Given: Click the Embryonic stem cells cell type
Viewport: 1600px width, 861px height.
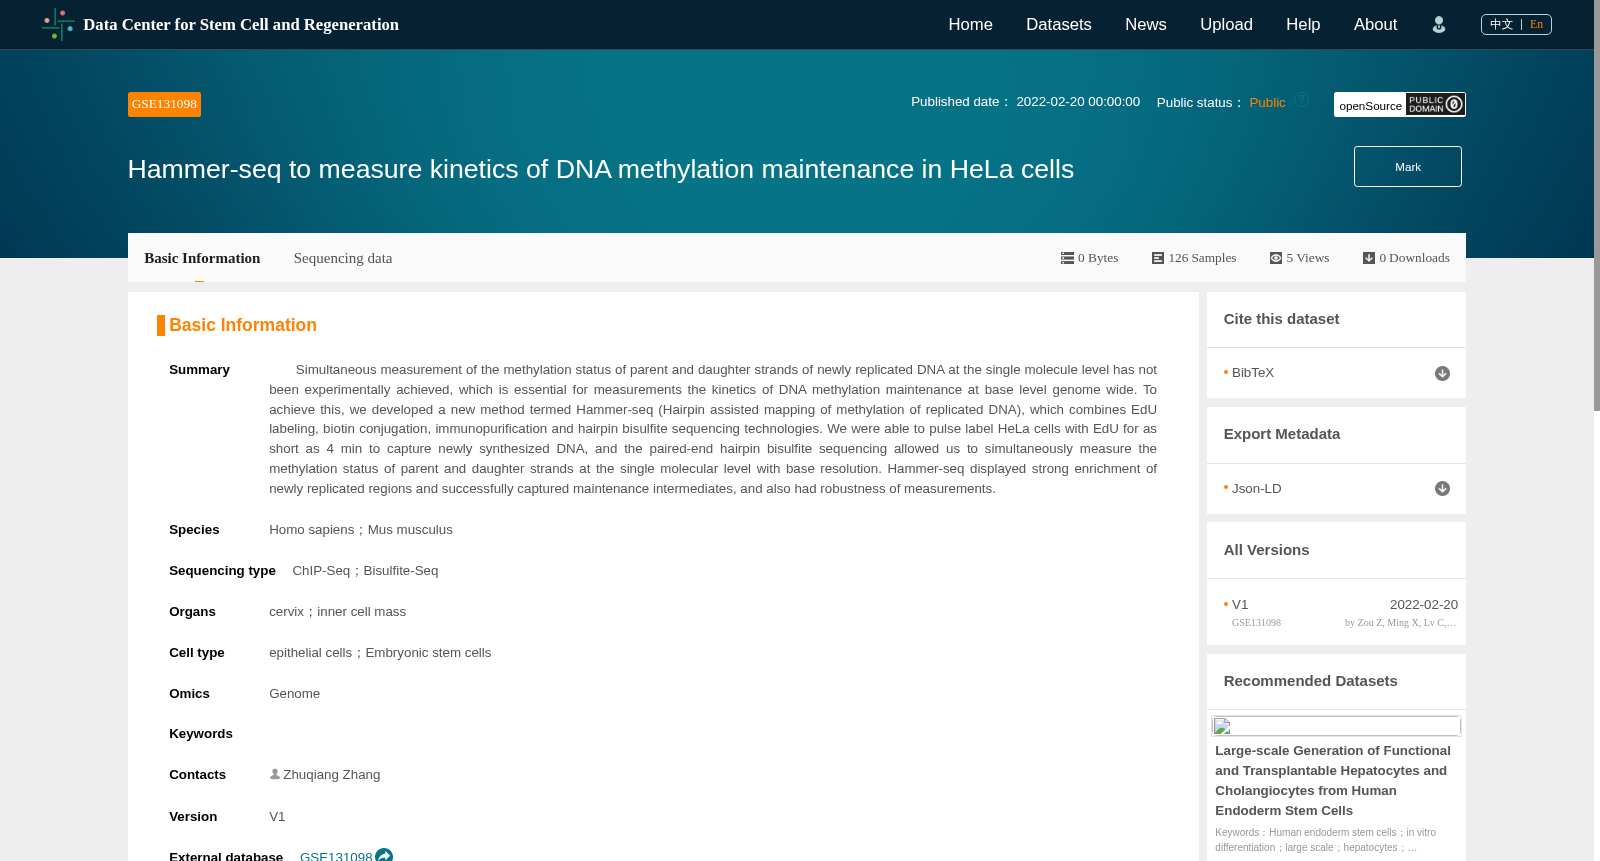Looking at the screenshot, I should [428, 652].
